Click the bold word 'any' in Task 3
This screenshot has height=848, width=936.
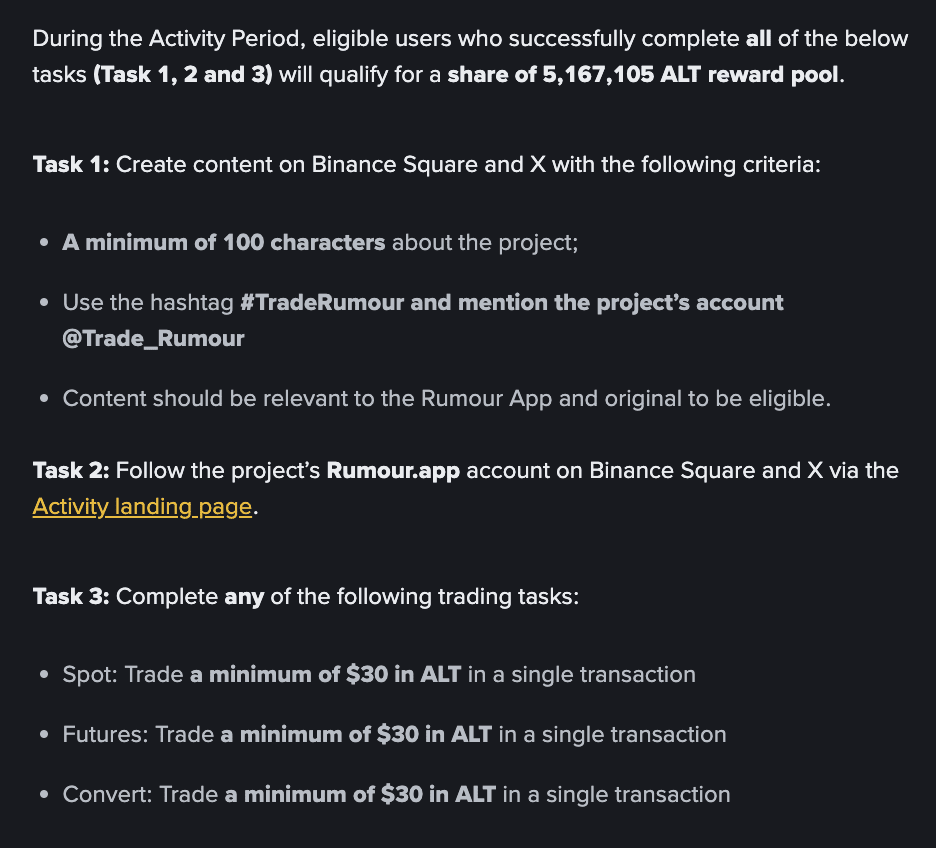click(x=244, y=597)
